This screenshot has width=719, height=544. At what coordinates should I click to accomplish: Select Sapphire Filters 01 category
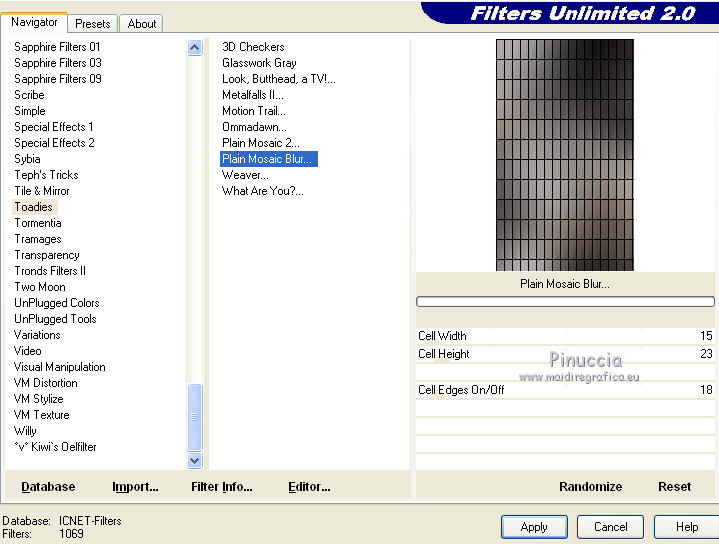pyautogui.click(x=57, y=47)
